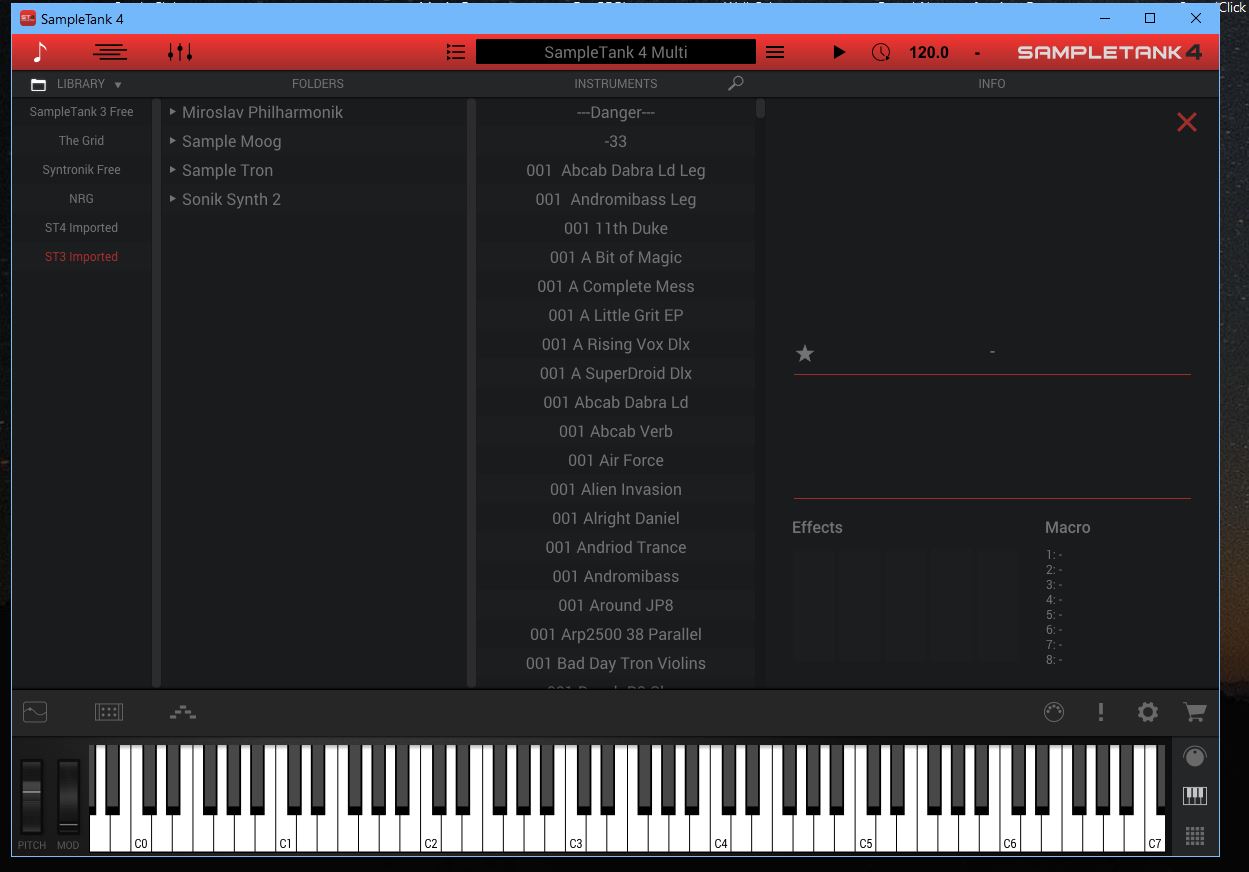Select '001 Bad Day Tron Violins'
Viewport: 1249px width, 872px height.
point(616,663)
